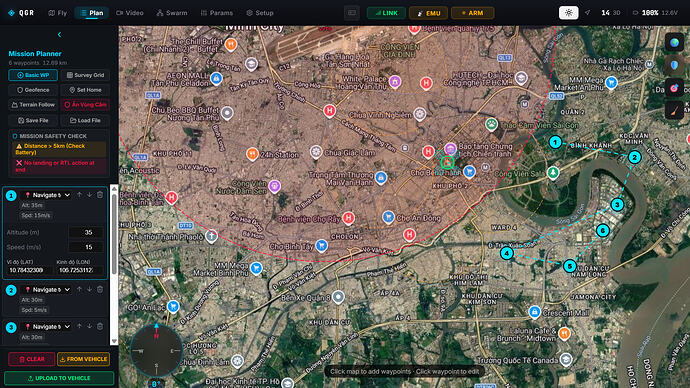The image size is (690, 388).
Task: Open the Fly tab
Action: click(58, 13)
